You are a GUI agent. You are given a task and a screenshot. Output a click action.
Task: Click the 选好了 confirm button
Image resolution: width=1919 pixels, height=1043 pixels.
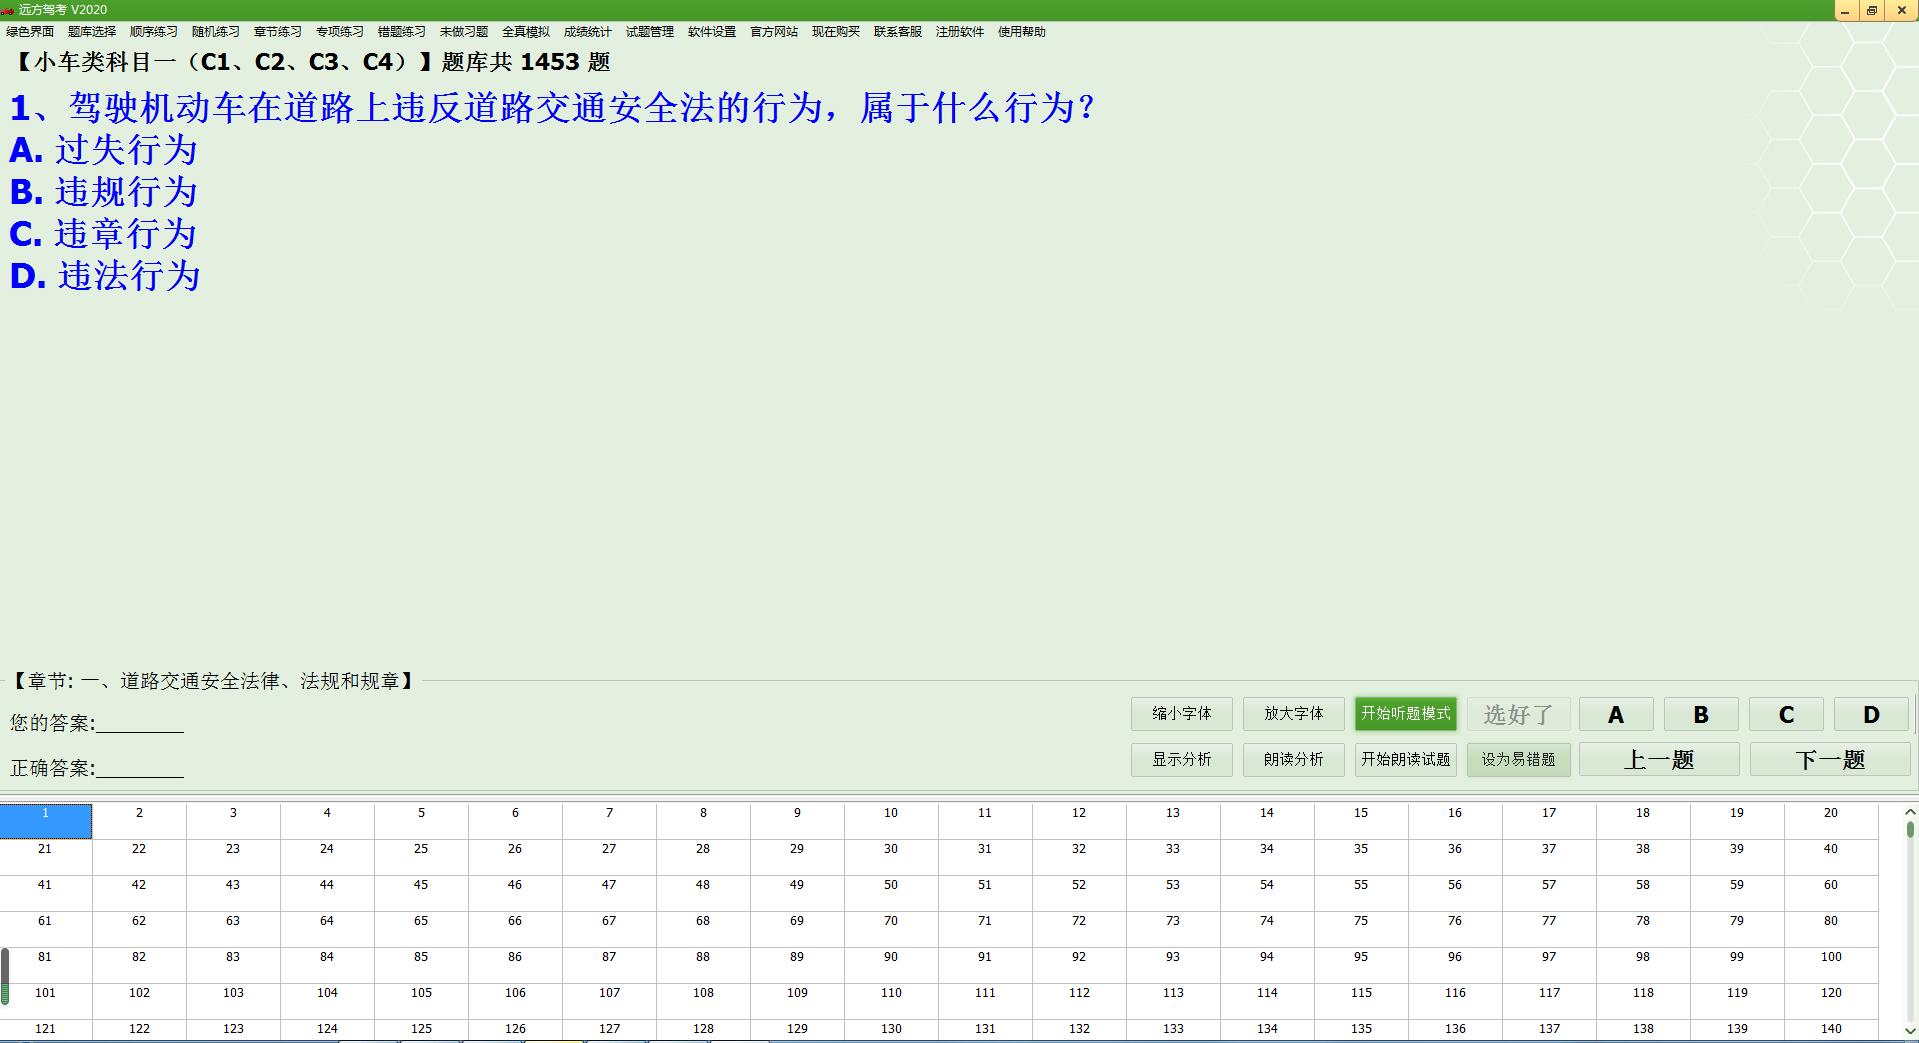(x=1518, y=714)
